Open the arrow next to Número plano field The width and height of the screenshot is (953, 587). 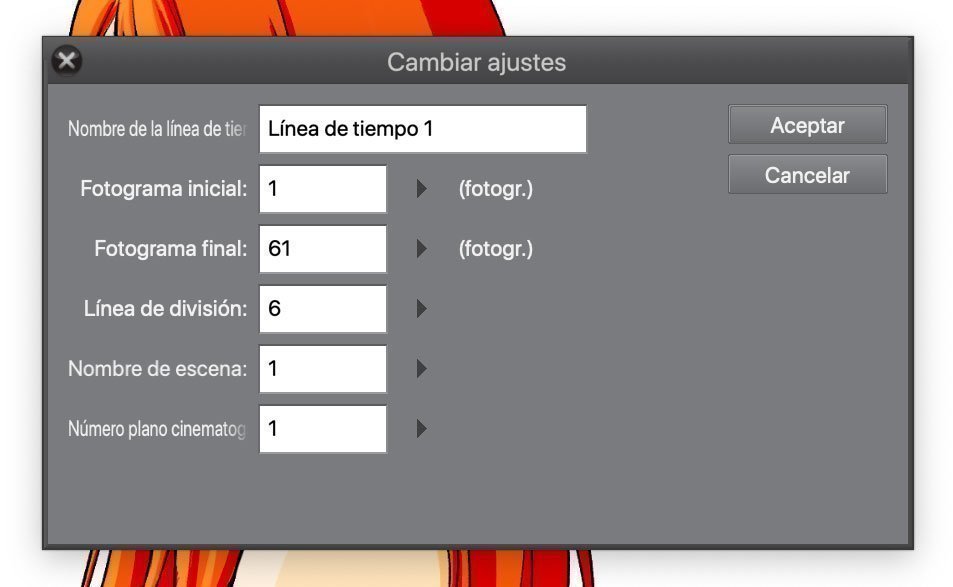click(421, 429)
